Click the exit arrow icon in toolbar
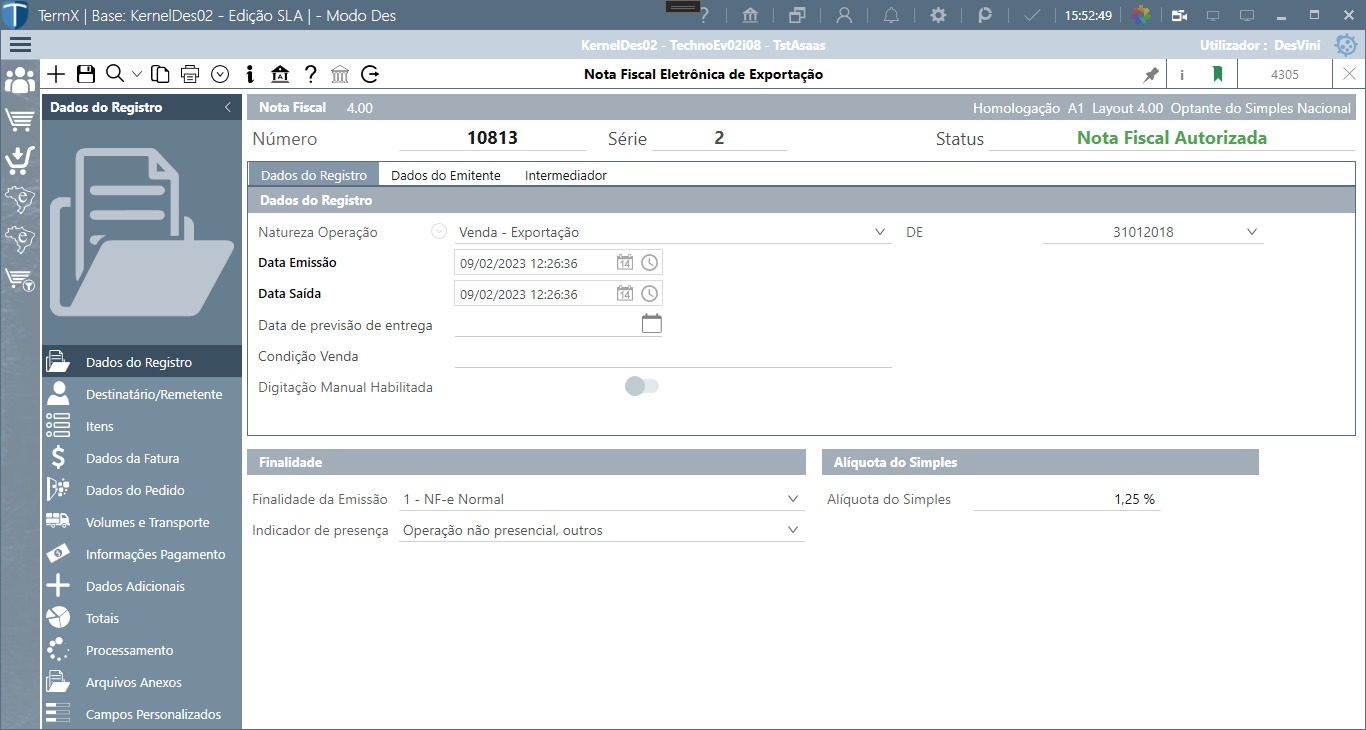 [x=370, y=74]
